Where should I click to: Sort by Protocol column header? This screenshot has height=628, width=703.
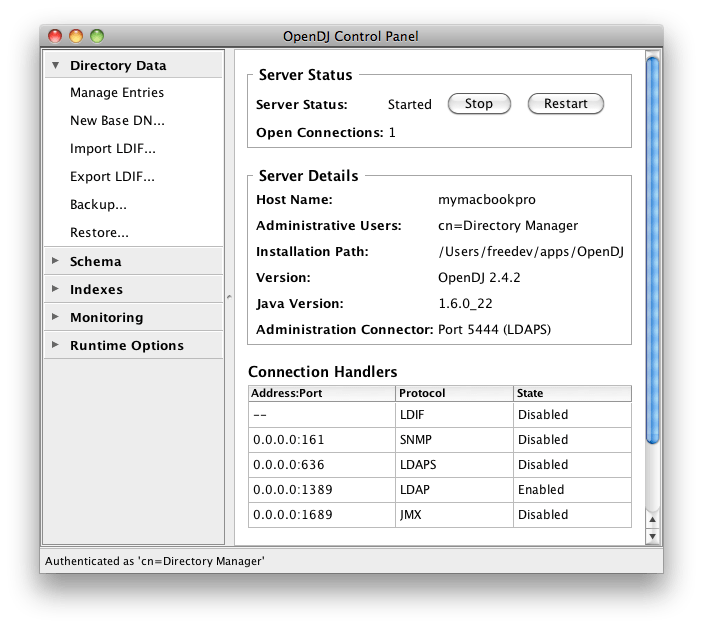coord(454,393)
